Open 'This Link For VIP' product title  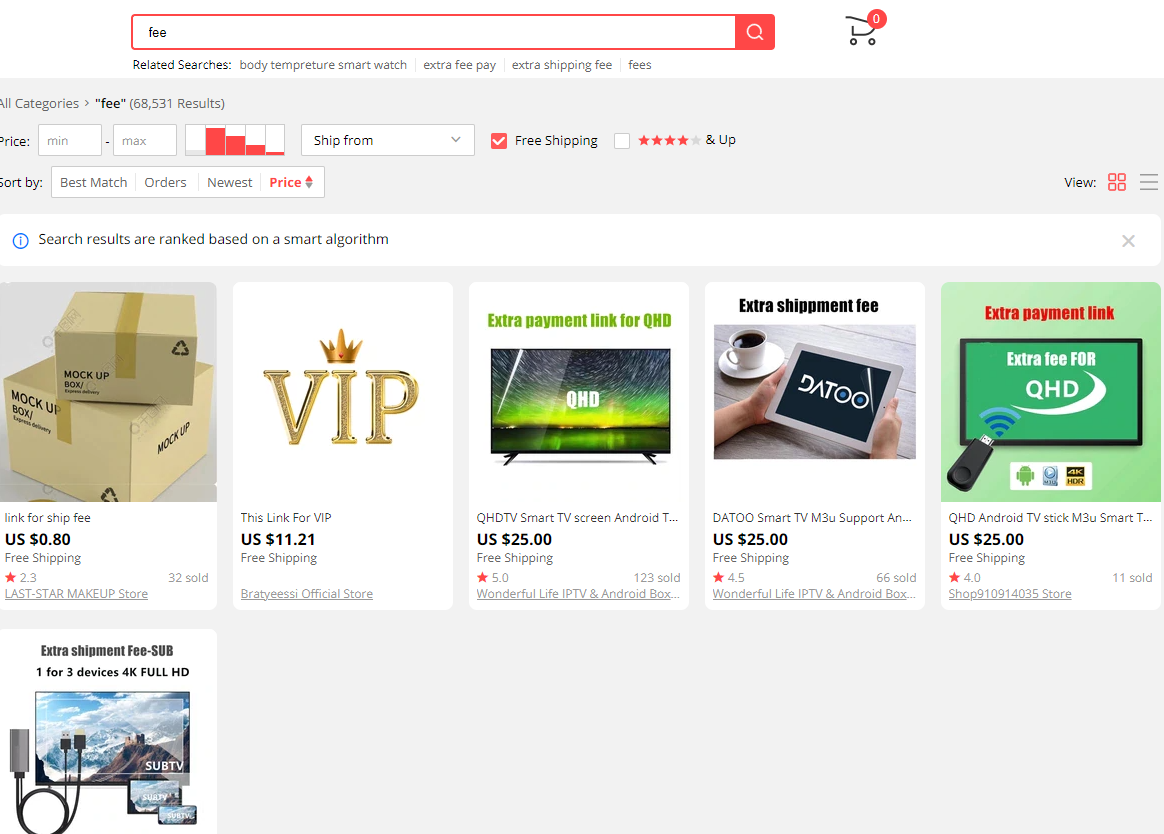(x=286, y=518)
